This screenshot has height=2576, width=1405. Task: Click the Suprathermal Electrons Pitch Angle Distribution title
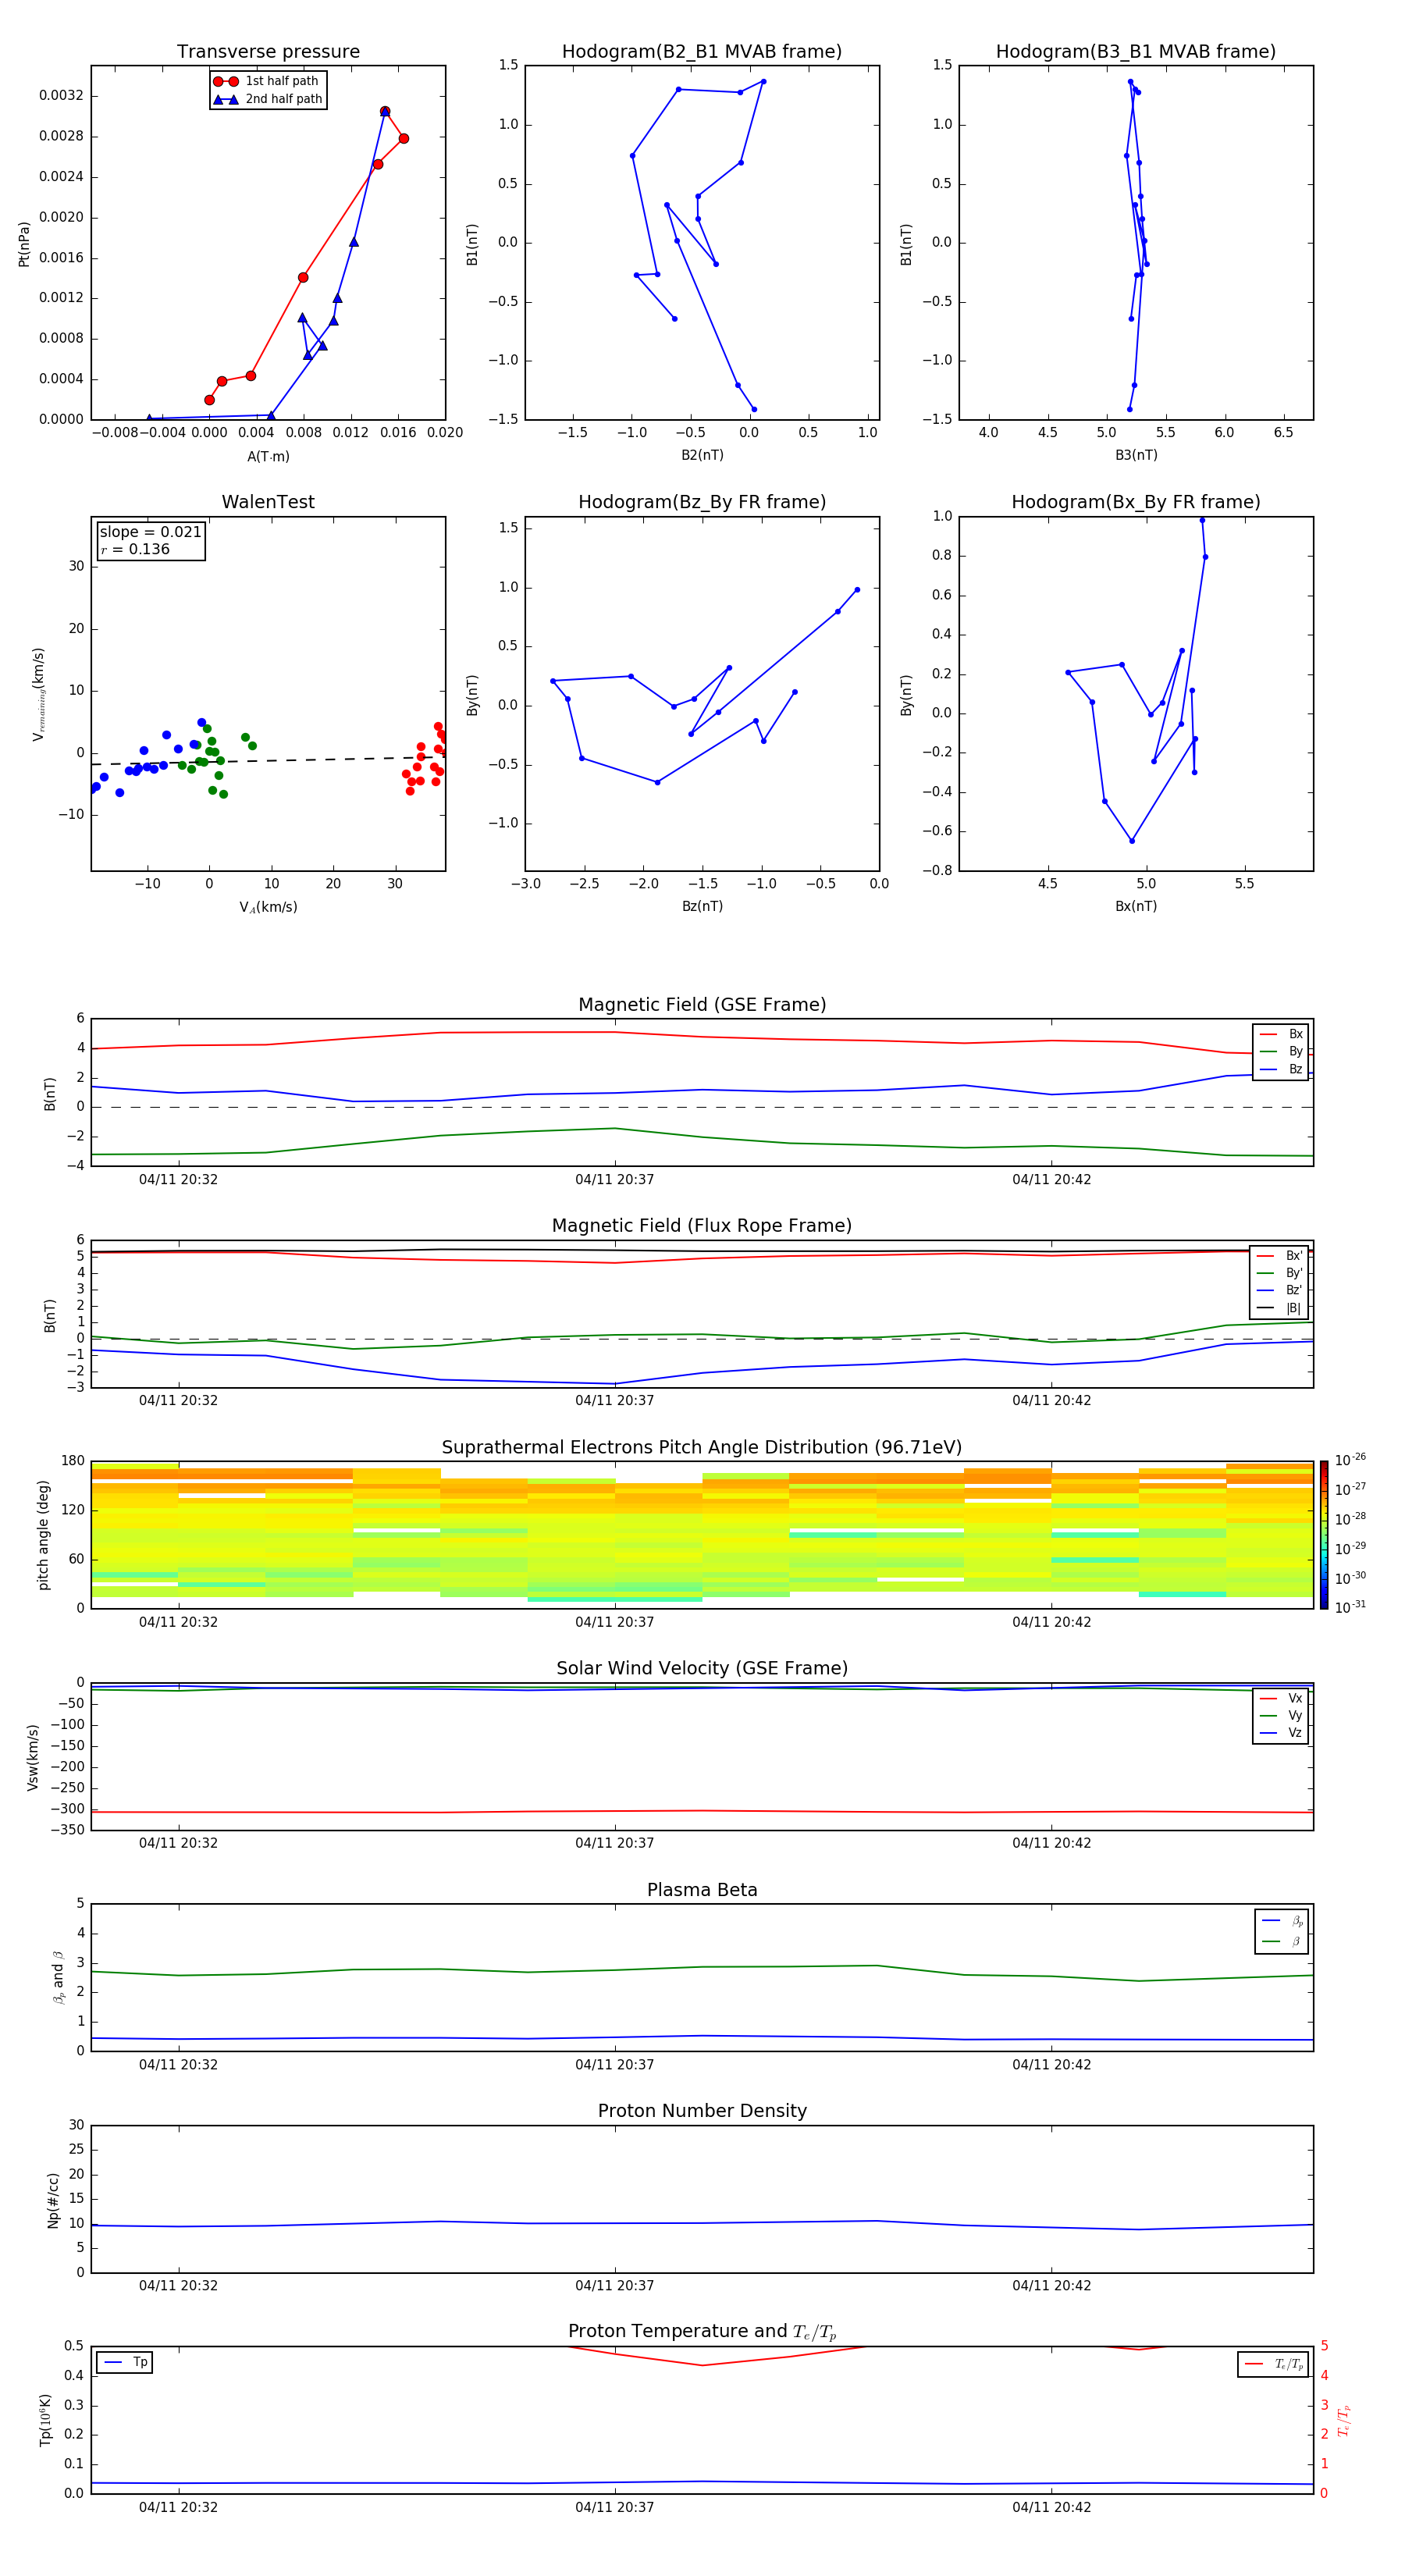tap(702, 1447)
